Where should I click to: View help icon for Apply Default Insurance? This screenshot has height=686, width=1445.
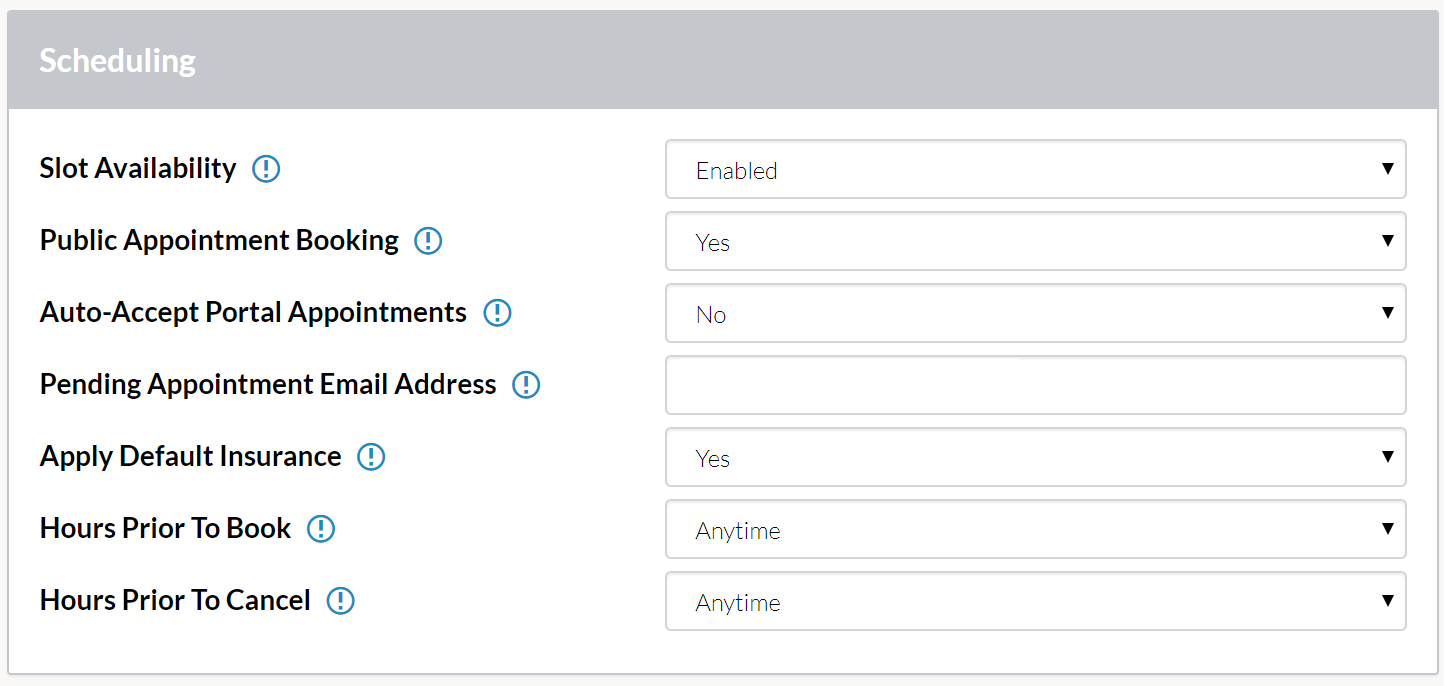371,457
